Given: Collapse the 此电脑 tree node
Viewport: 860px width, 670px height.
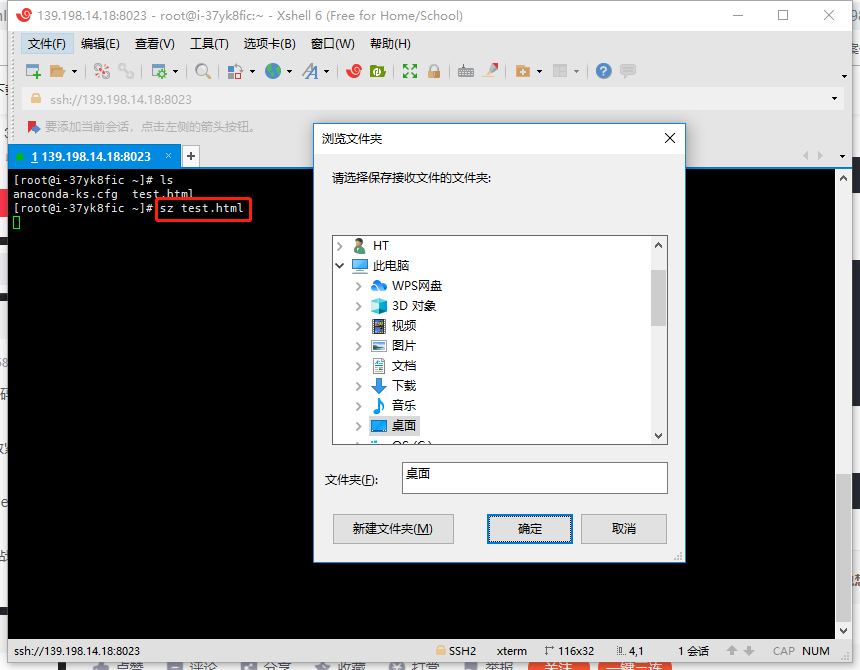Looking at the screenshot, I should 340,266.
